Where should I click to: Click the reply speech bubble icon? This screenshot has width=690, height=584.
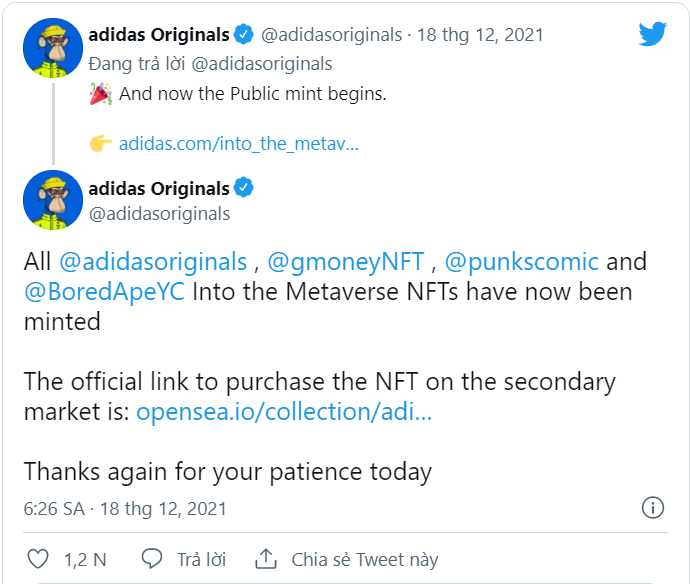(x=152, y=559)
